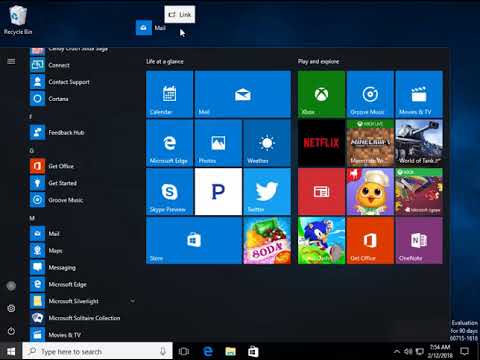Image resolution: width=480 pixels, height=360 pixels.
Task: Open the Calendar tile
Action: 169,94
